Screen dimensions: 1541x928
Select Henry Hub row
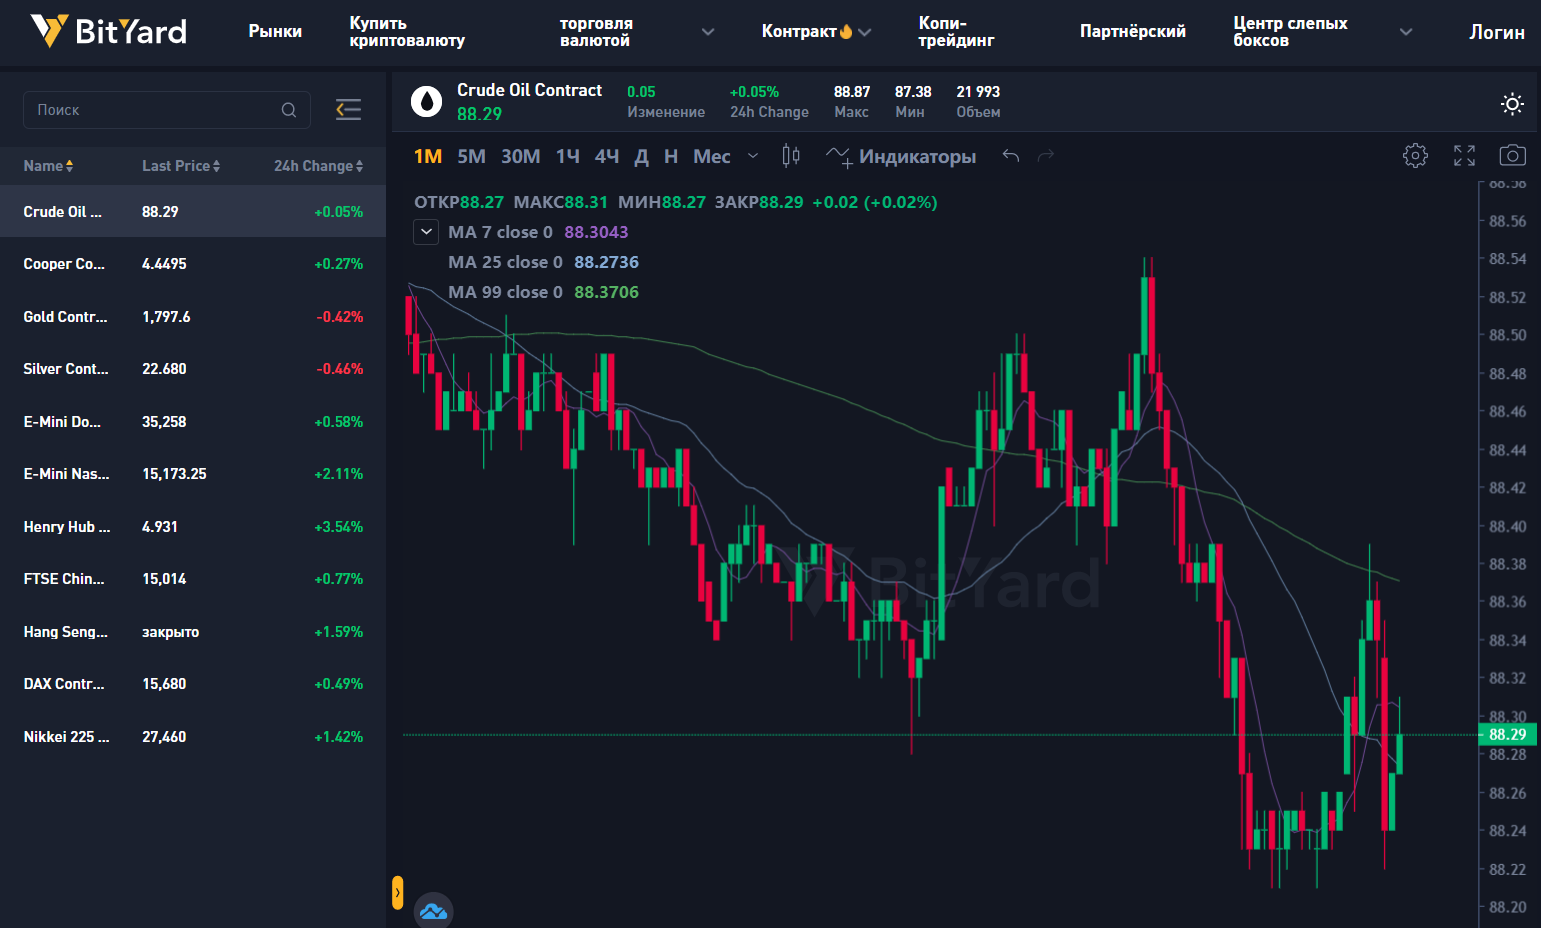(193, 527)
